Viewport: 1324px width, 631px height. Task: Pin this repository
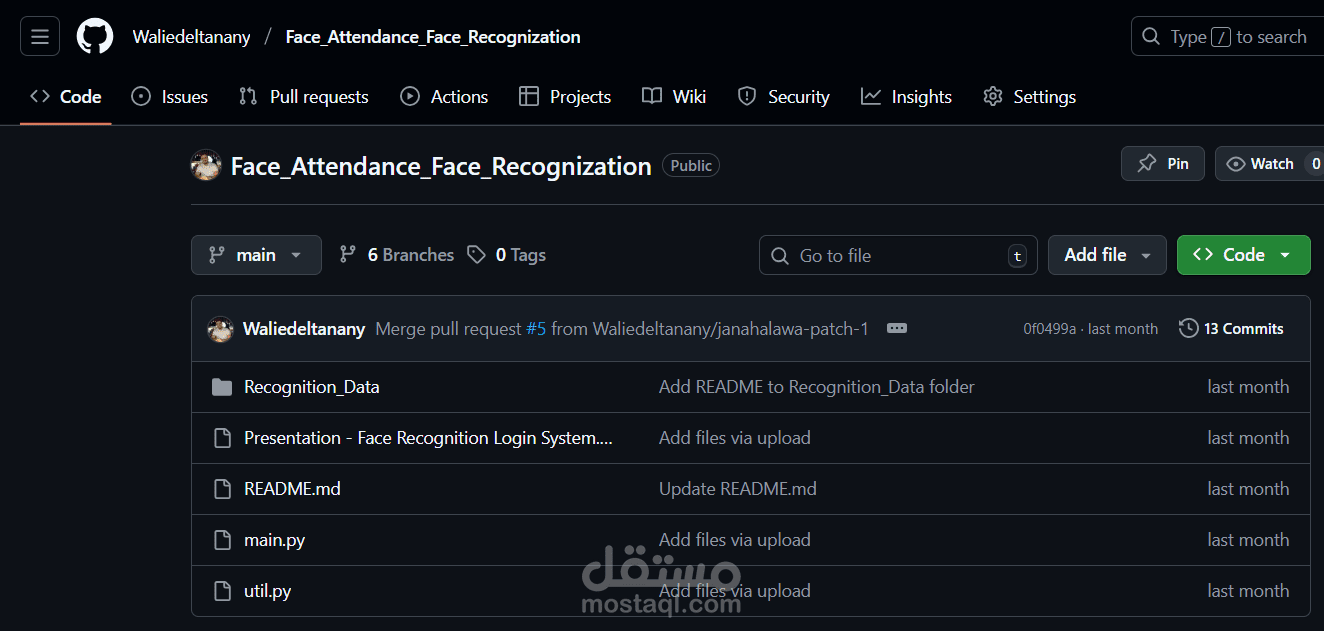1162,163
